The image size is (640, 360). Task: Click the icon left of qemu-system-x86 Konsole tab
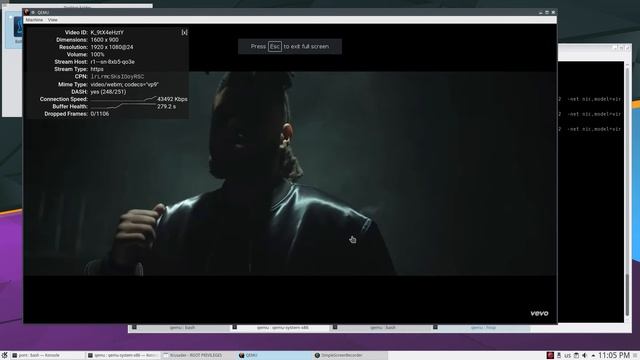pos(235,327)
